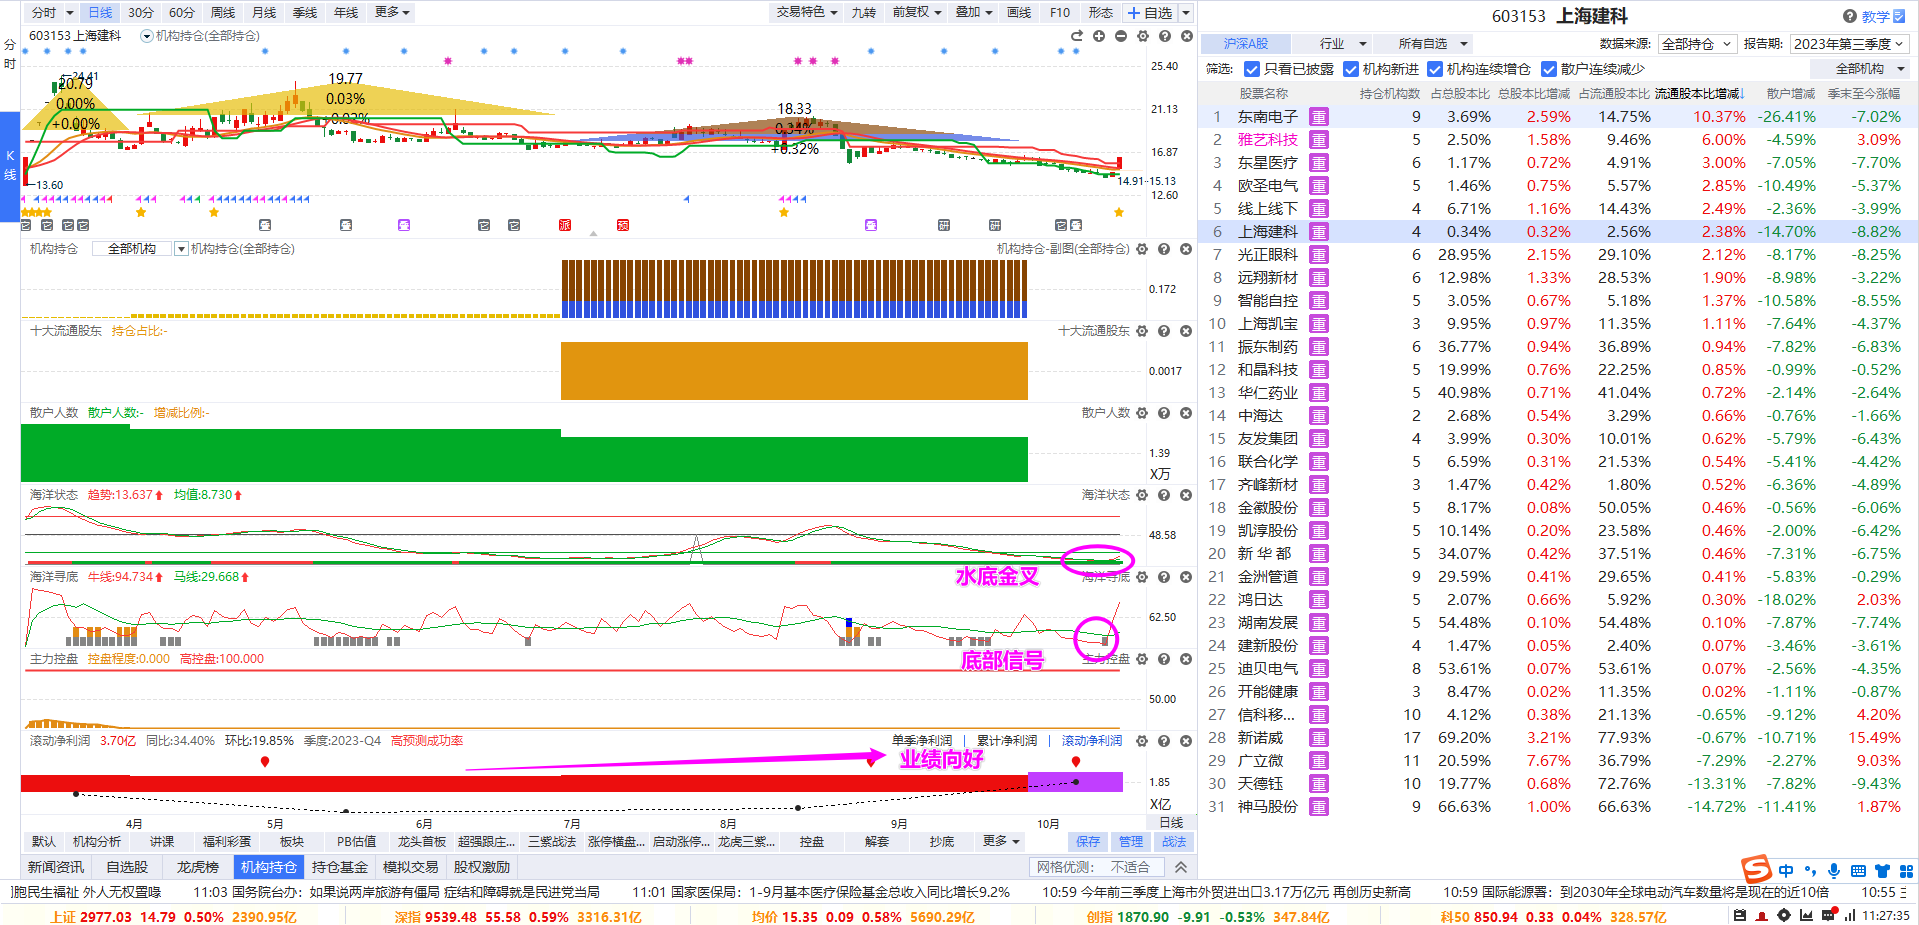Click the 九转 button

pyautogui.click(x=863, y=12)
